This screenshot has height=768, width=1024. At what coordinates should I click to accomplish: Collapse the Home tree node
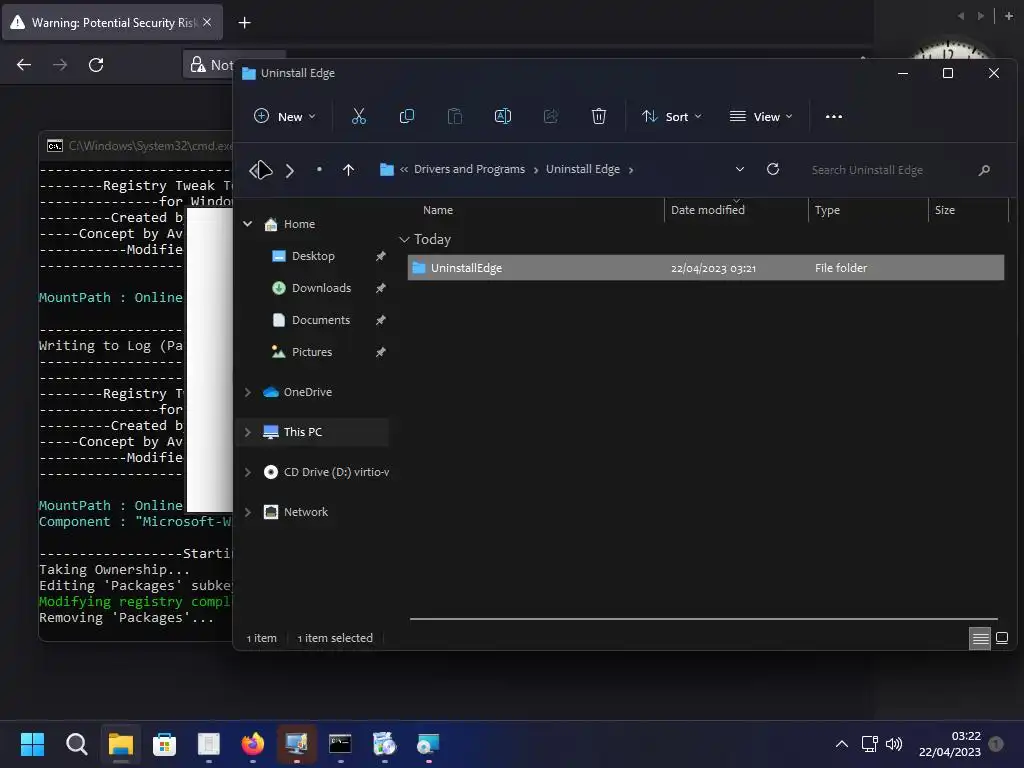click(x=248, y=224)
